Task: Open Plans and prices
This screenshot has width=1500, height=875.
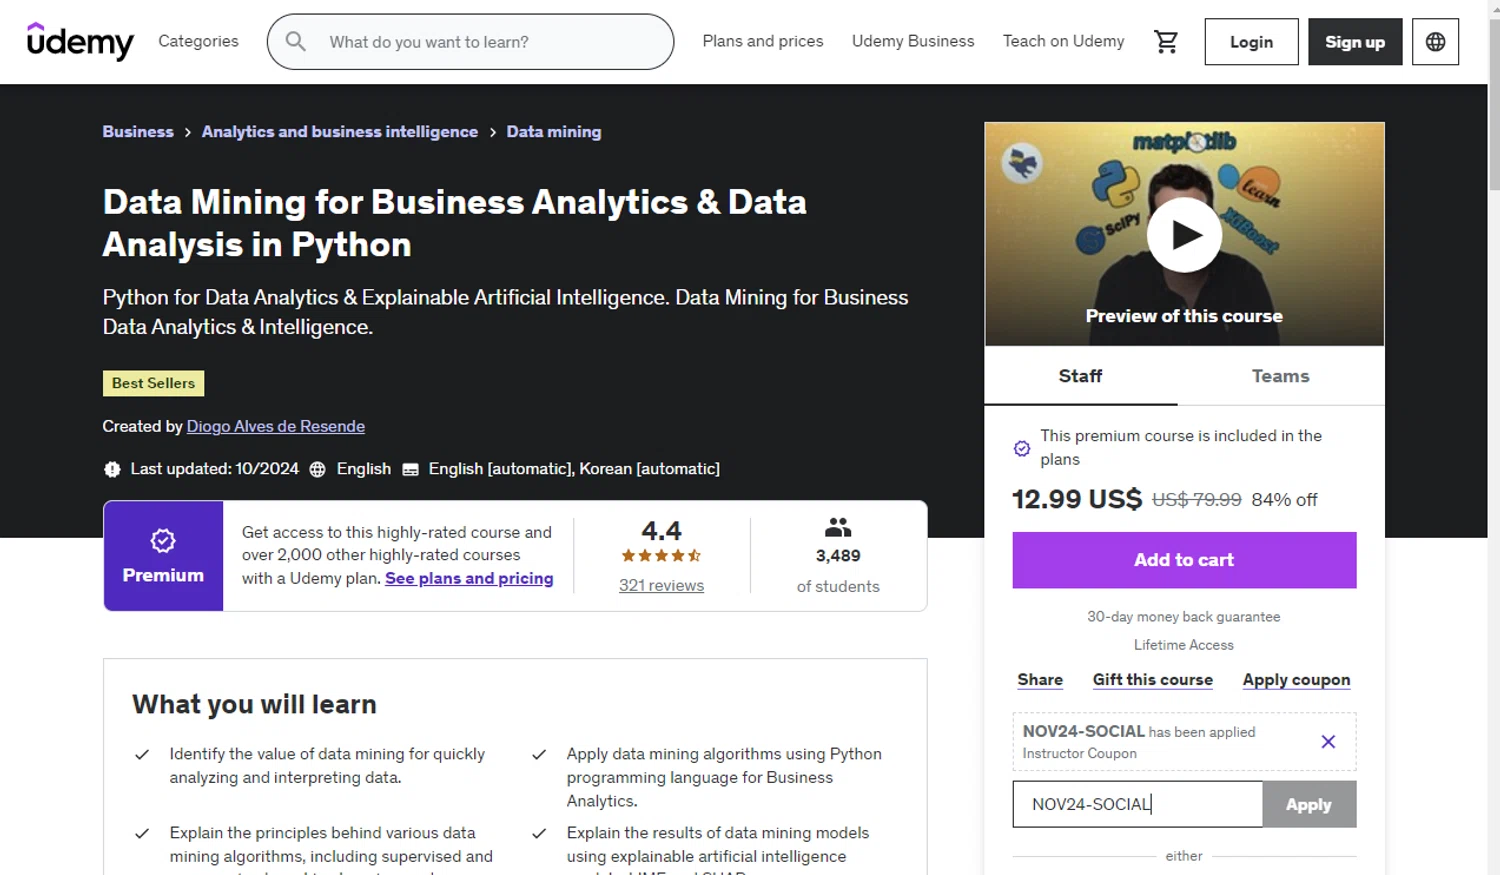Action: [x=763, y=41]
